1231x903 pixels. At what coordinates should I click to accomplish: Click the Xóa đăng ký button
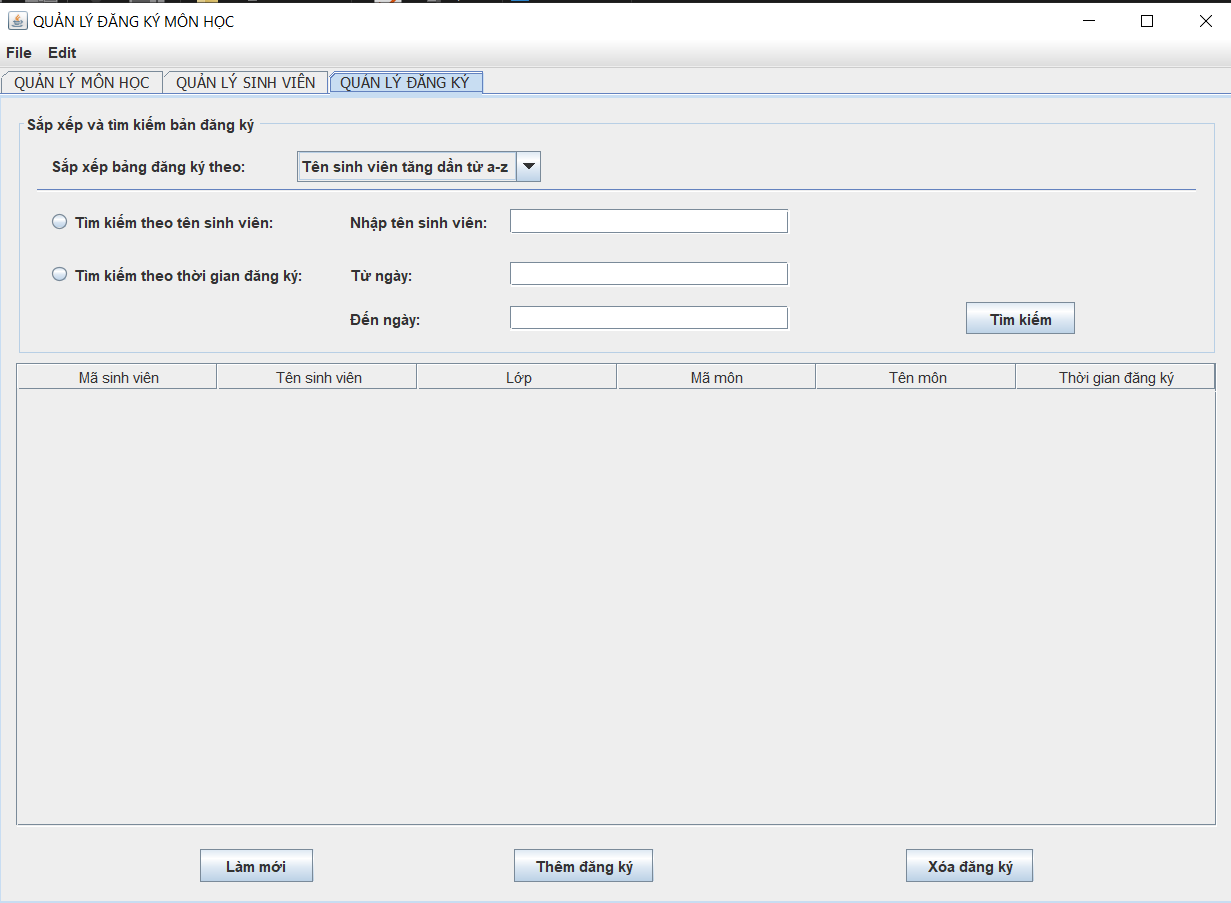click(x=969, y=866)
